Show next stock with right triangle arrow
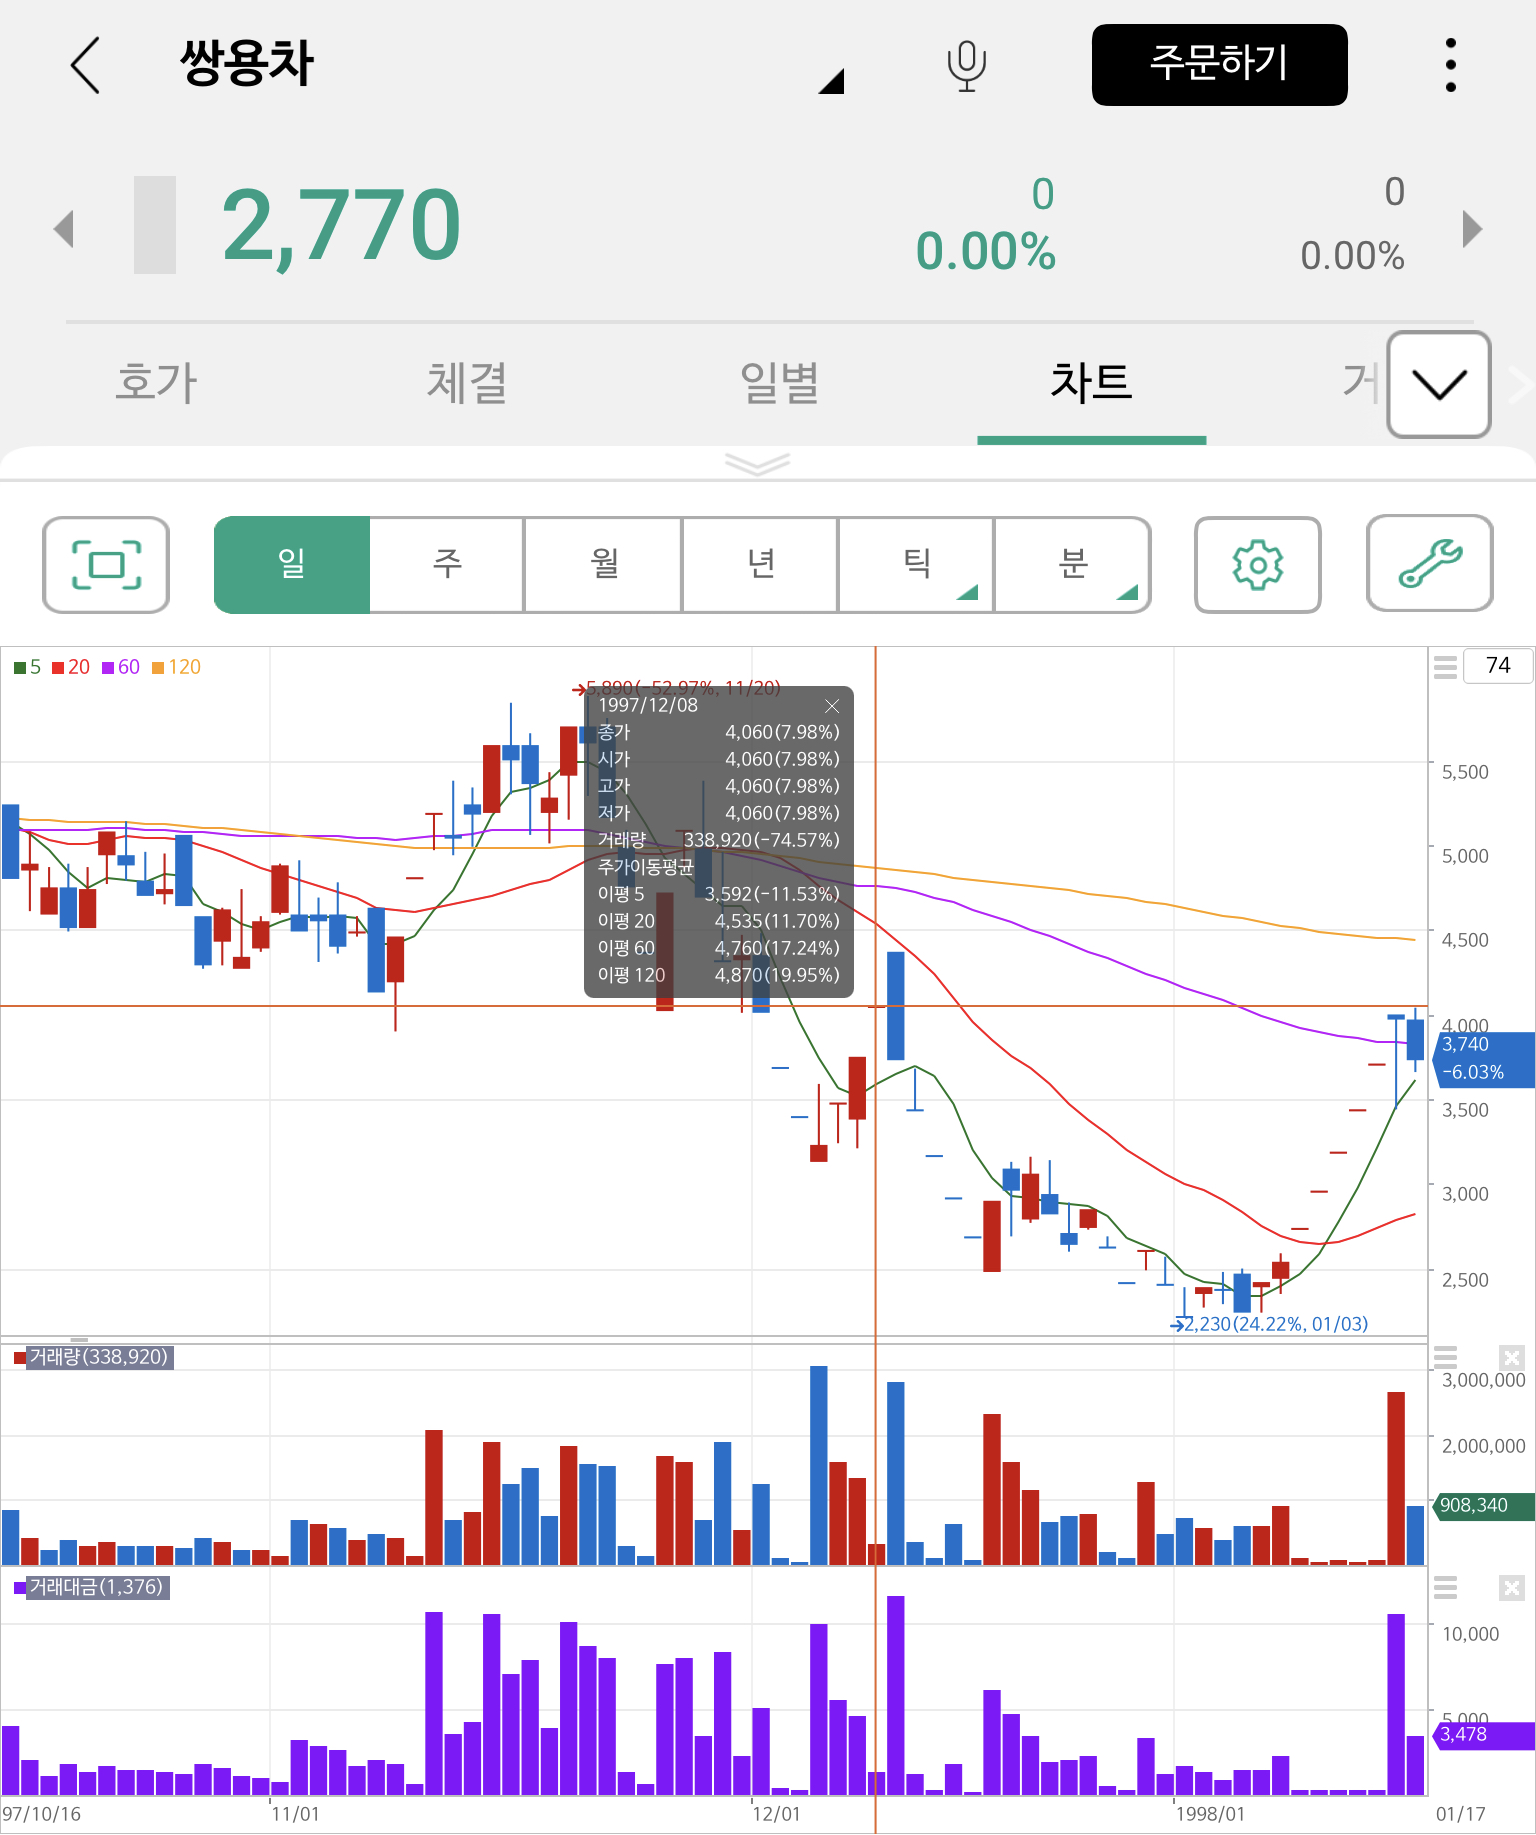 click(1471, 228)
